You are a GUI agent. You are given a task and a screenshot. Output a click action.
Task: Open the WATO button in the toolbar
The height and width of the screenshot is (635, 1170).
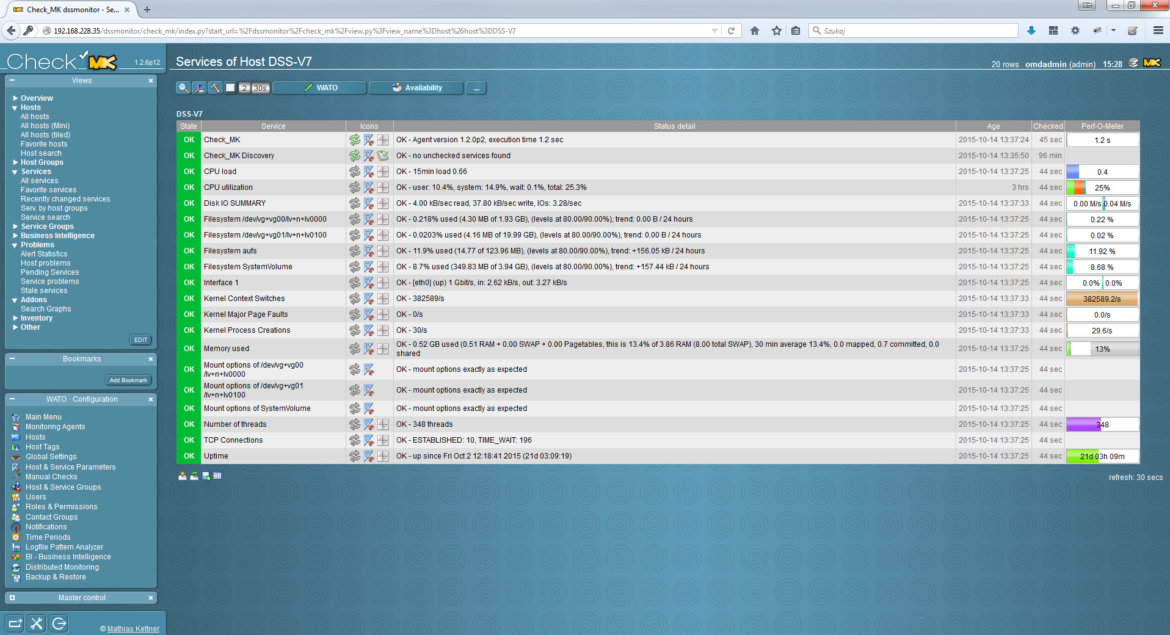(322, 87)
